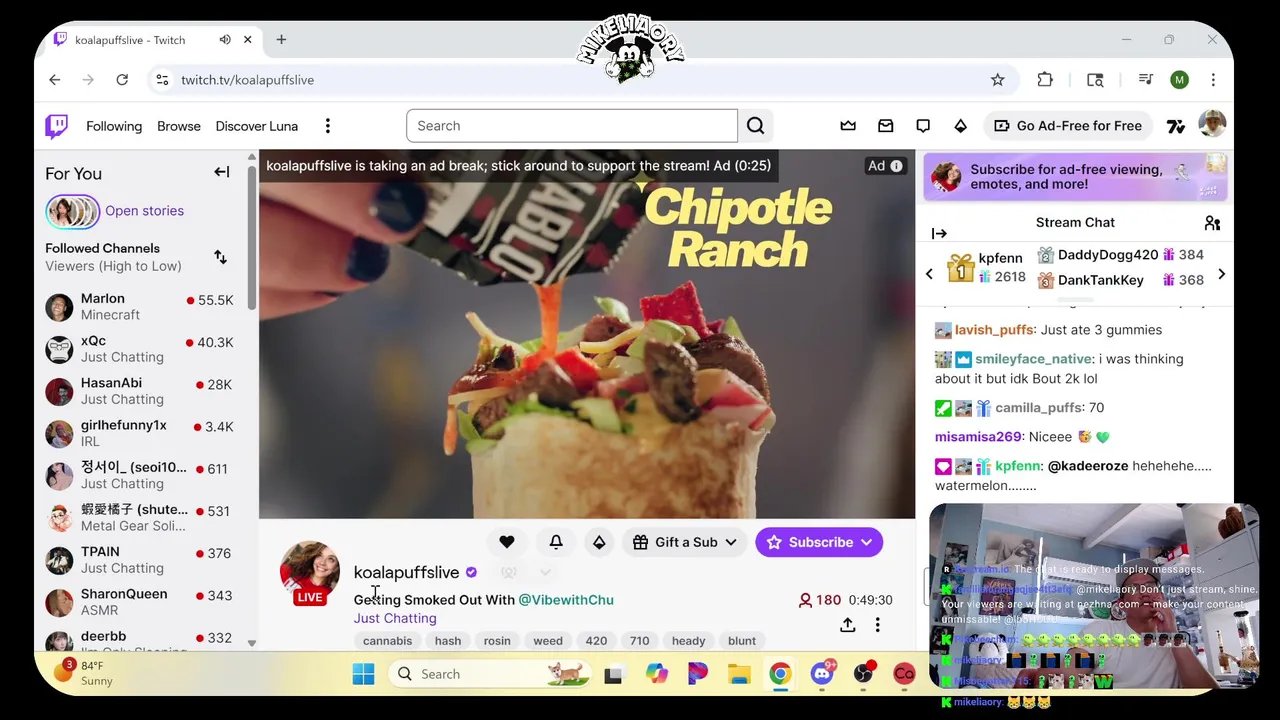Go back in browser
The image size is (1280, 720).
point(55,80)
